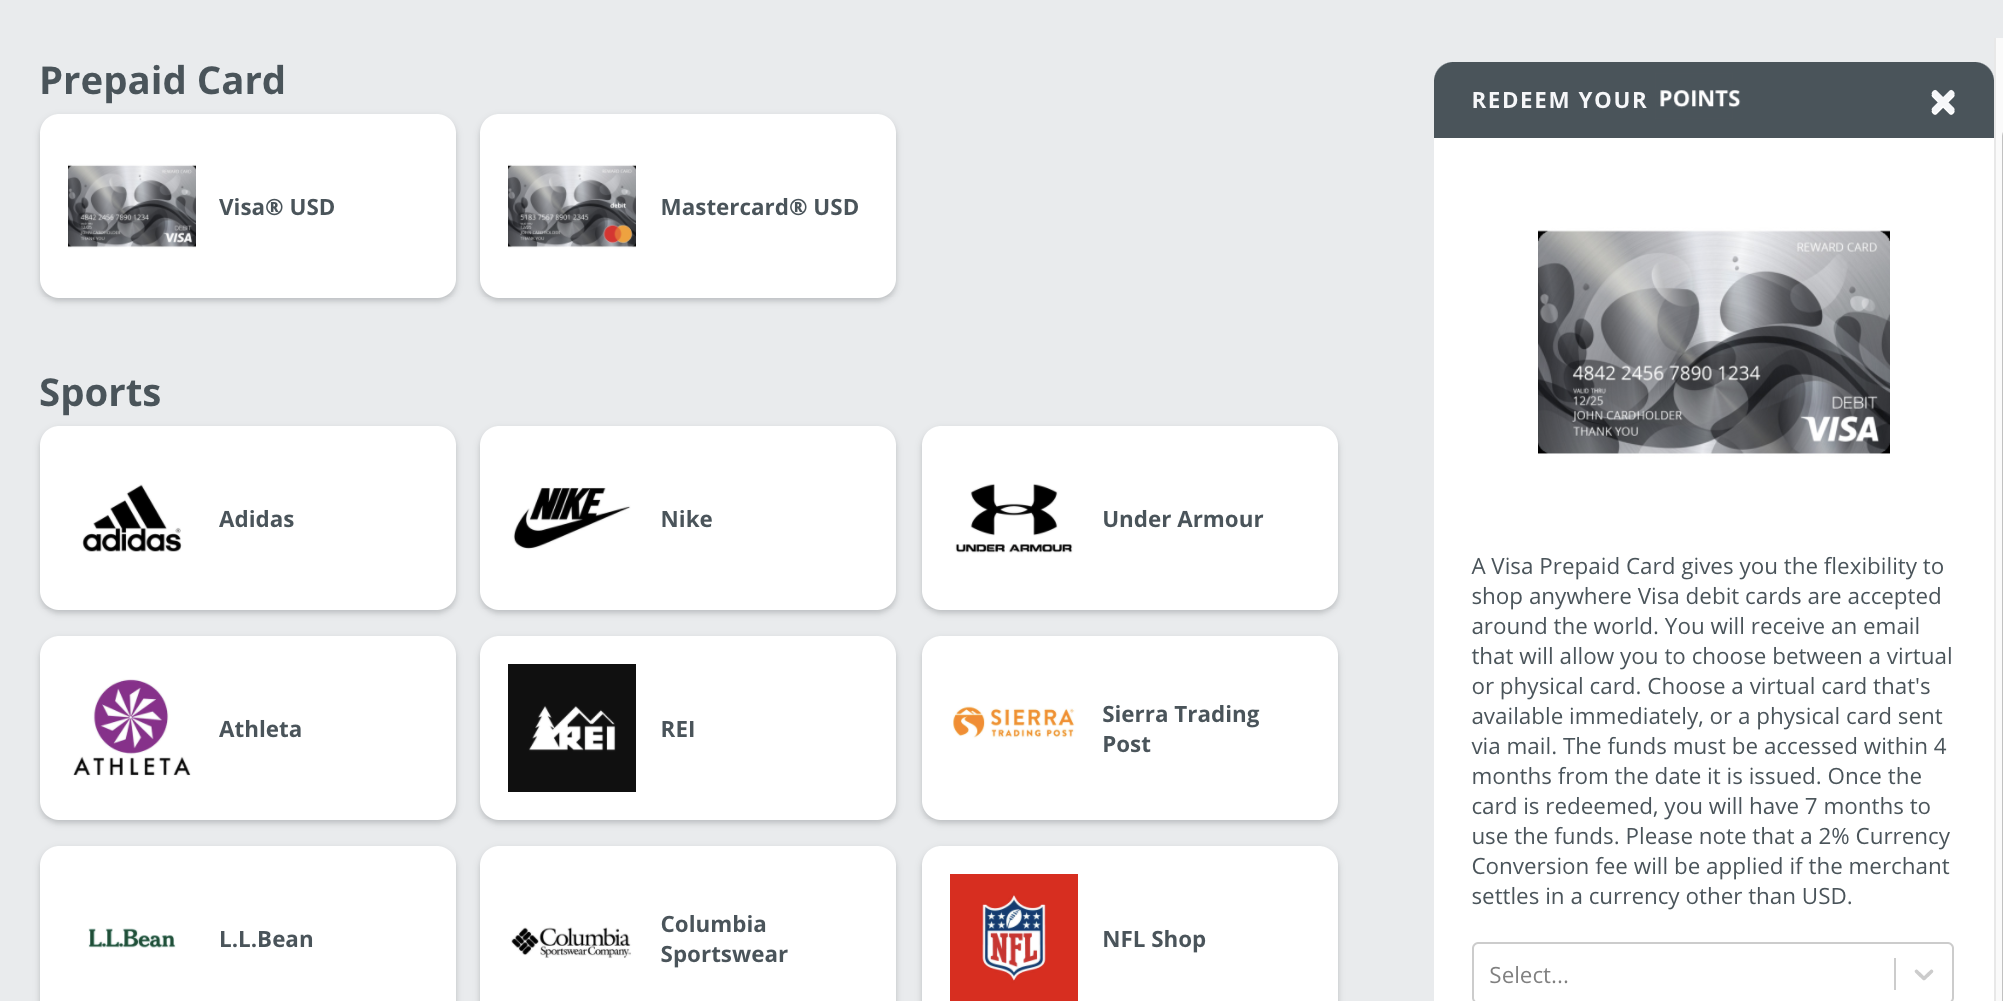Viewport: 2003px width, 1001px height.
Task: Click the Redeem Your Points header
Action: coord(1605,99)
